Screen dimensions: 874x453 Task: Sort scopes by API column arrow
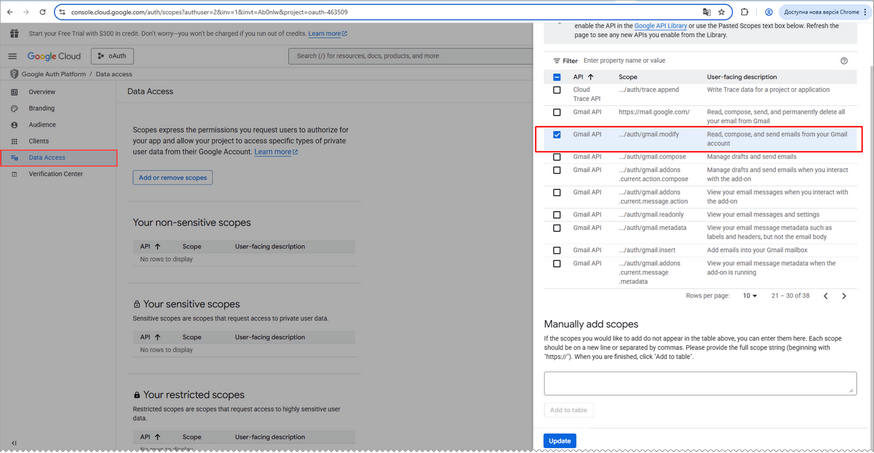tap(590, 77)
